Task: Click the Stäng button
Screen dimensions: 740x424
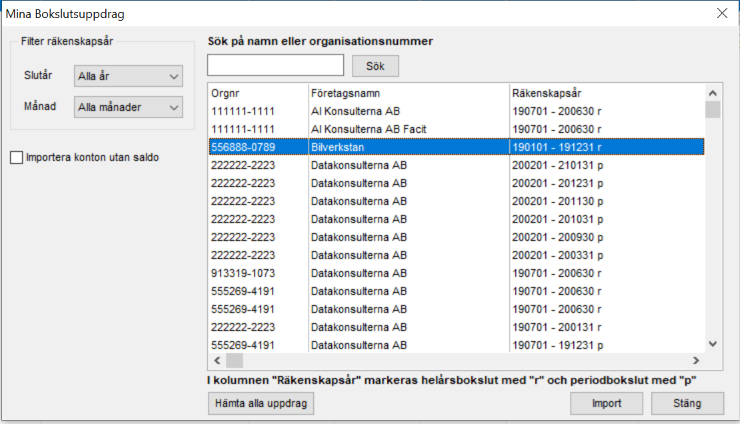Action: coord(687,403)
